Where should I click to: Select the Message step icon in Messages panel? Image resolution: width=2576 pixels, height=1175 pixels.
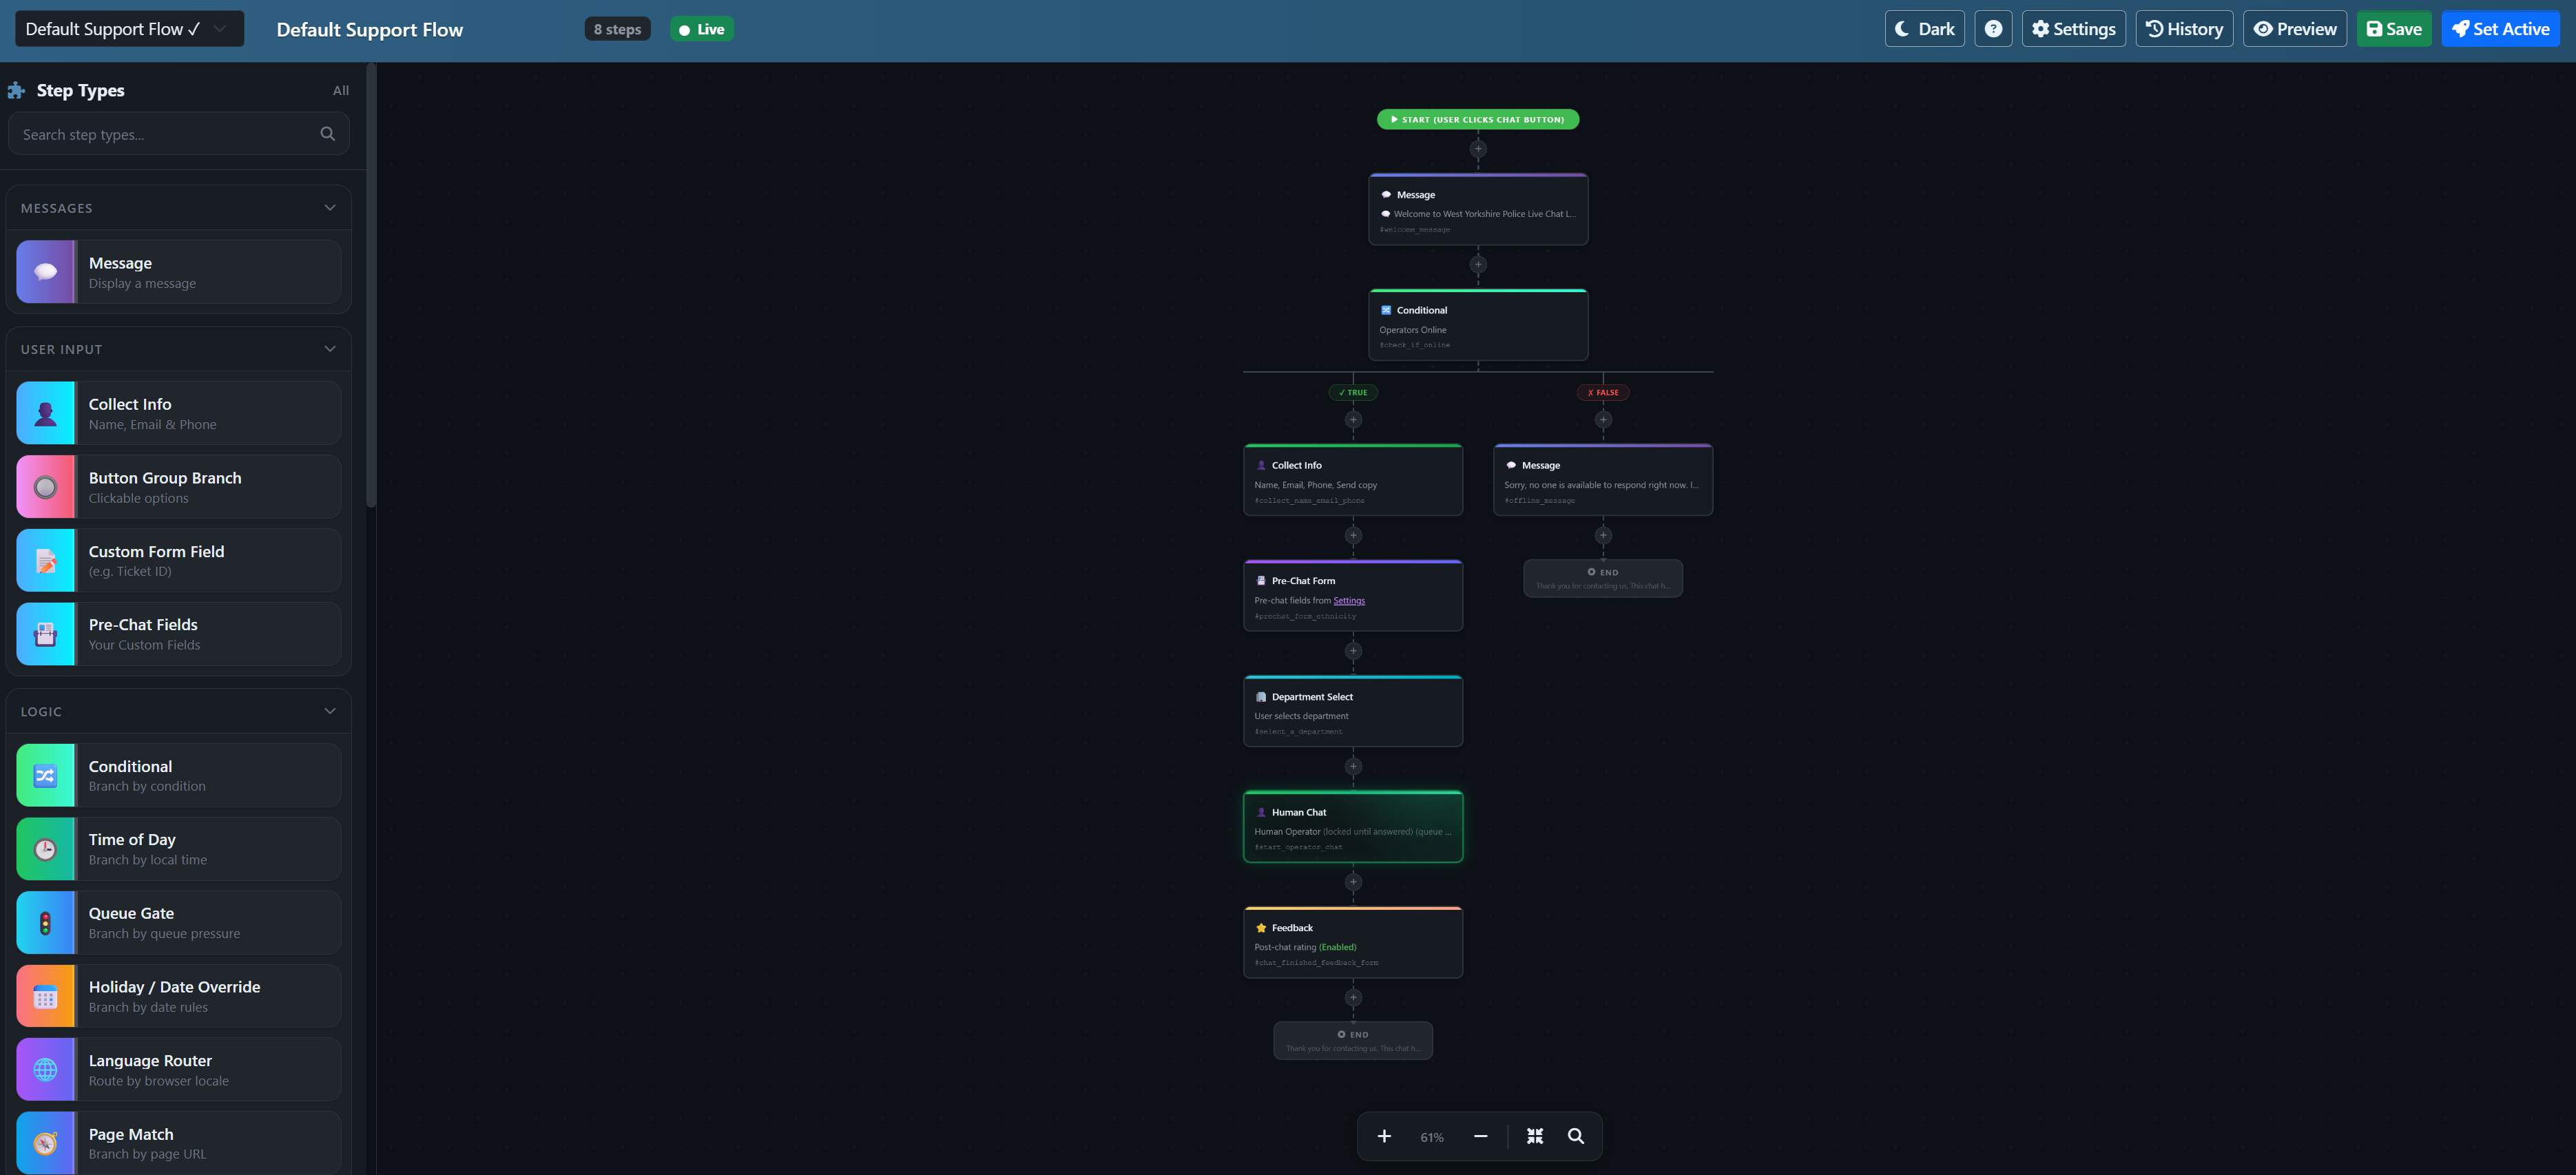pyautogui.click(x=45, y=271)
